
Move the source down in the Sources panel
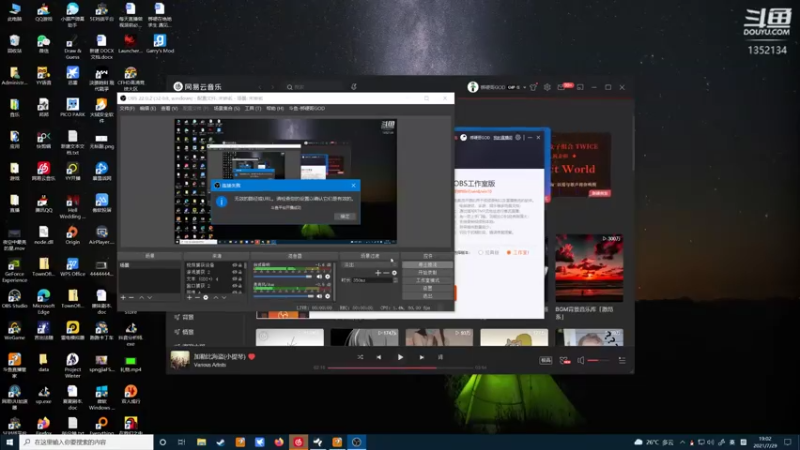[223, 297]
